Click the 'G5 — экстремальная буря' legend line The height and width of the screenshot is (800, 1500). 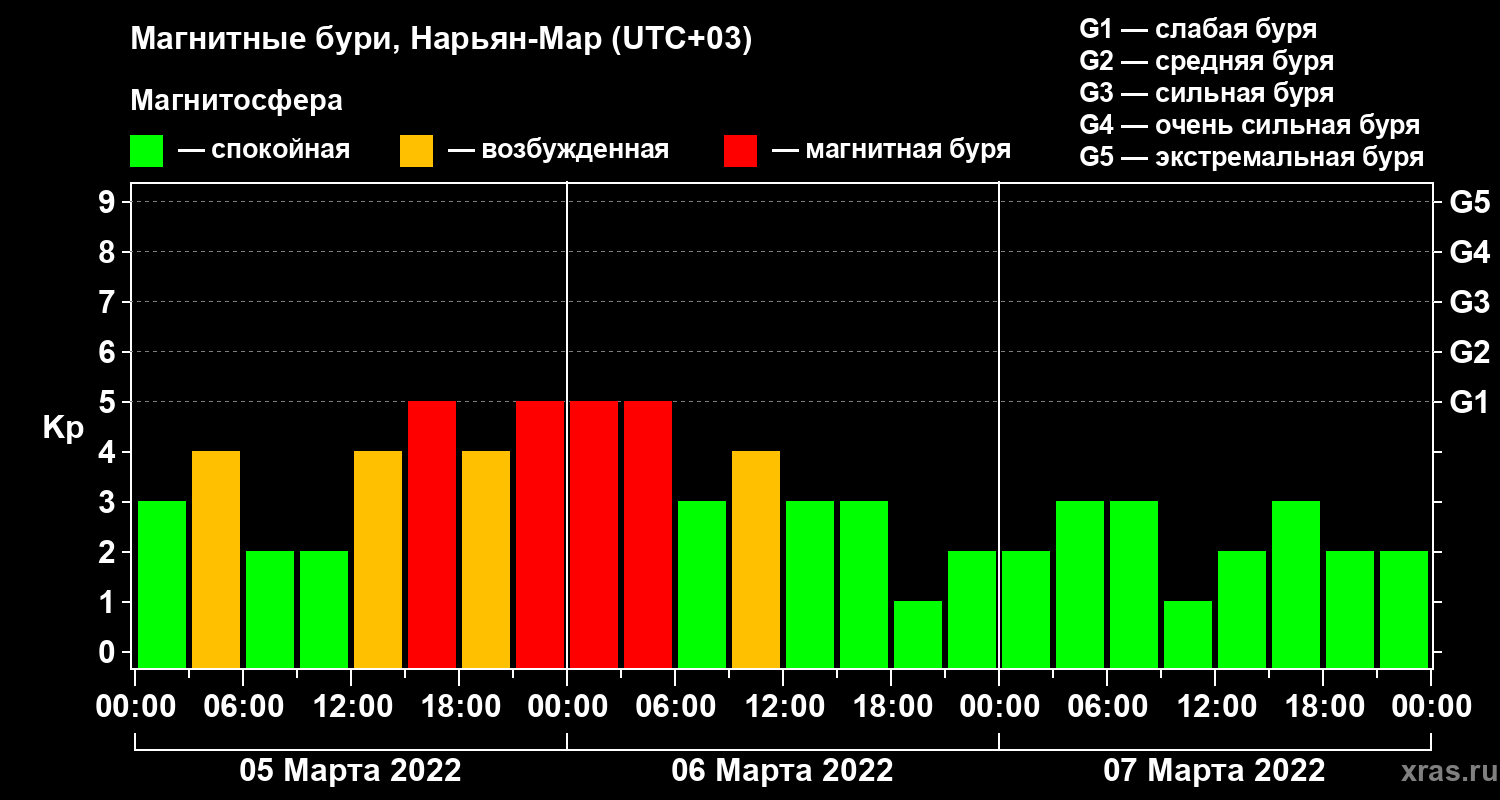[1251, 157]
